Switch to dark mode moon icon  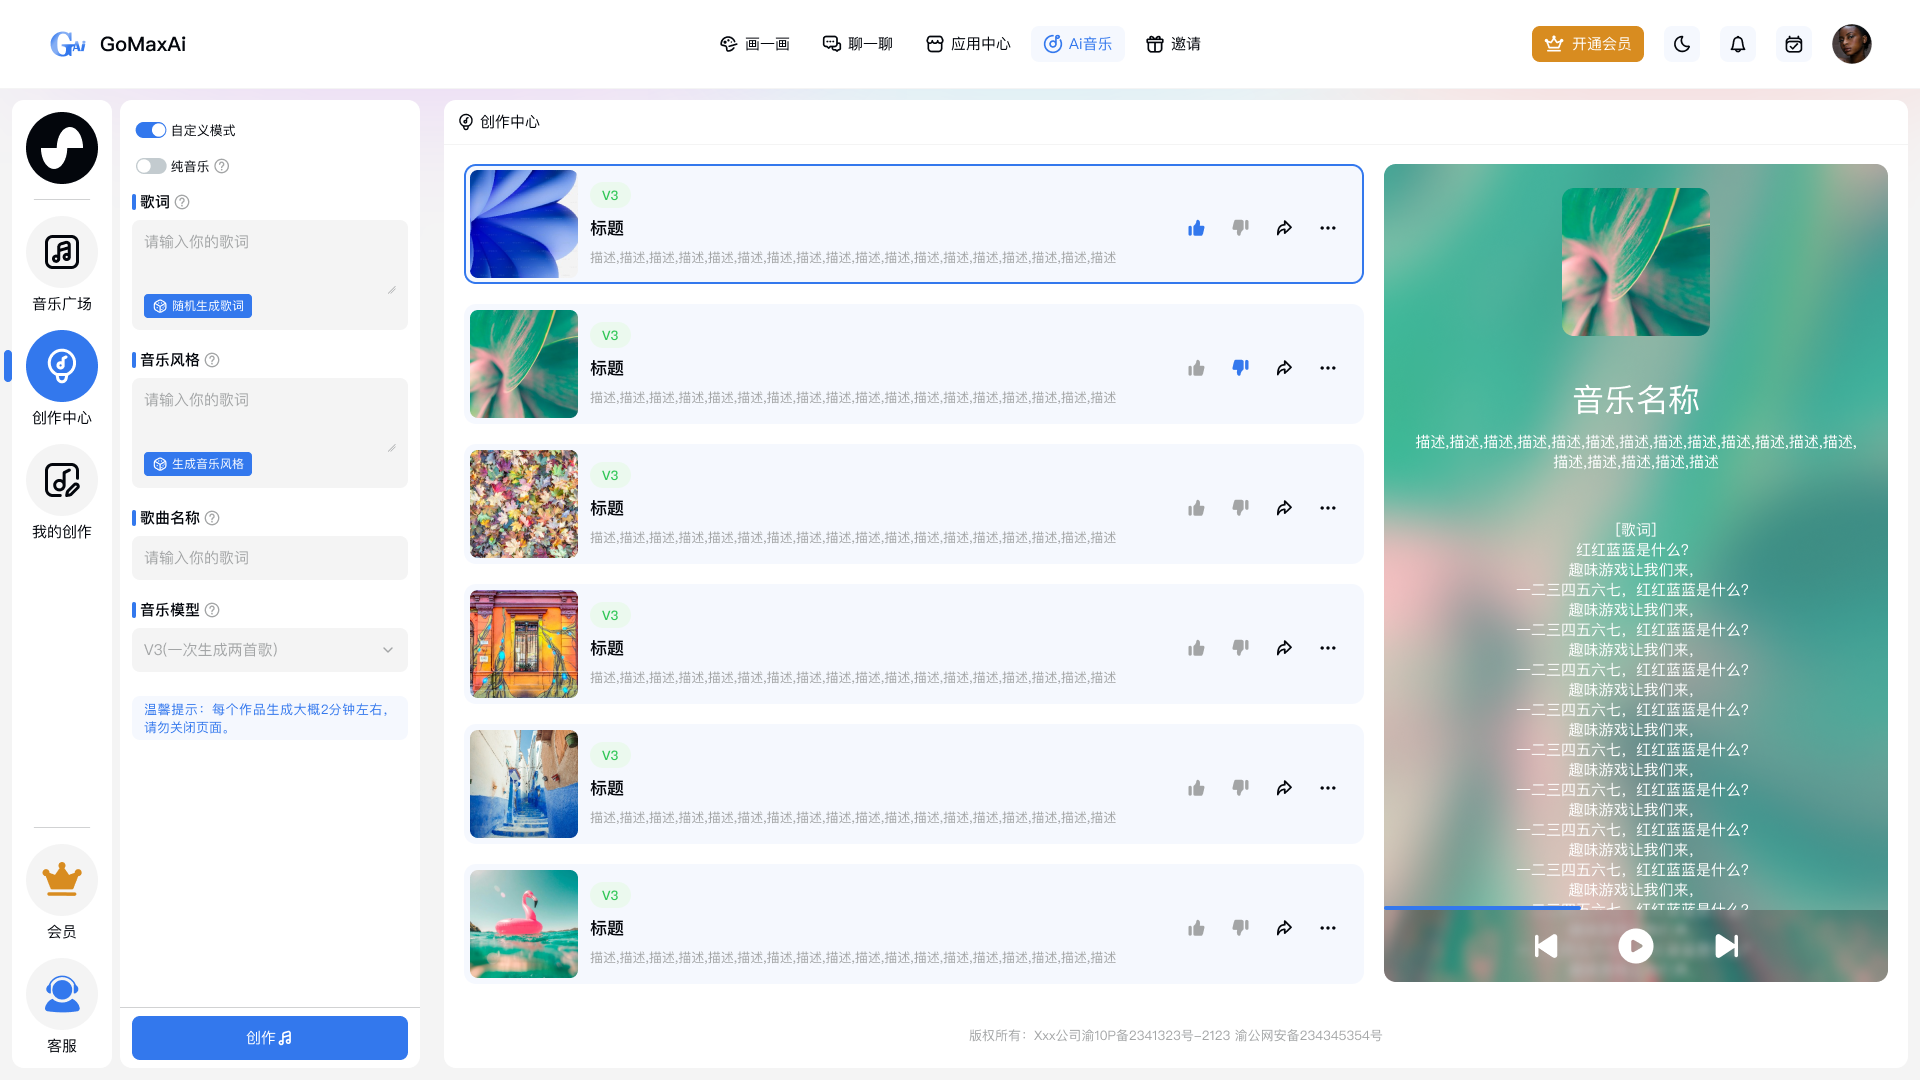click(1682, 44)
